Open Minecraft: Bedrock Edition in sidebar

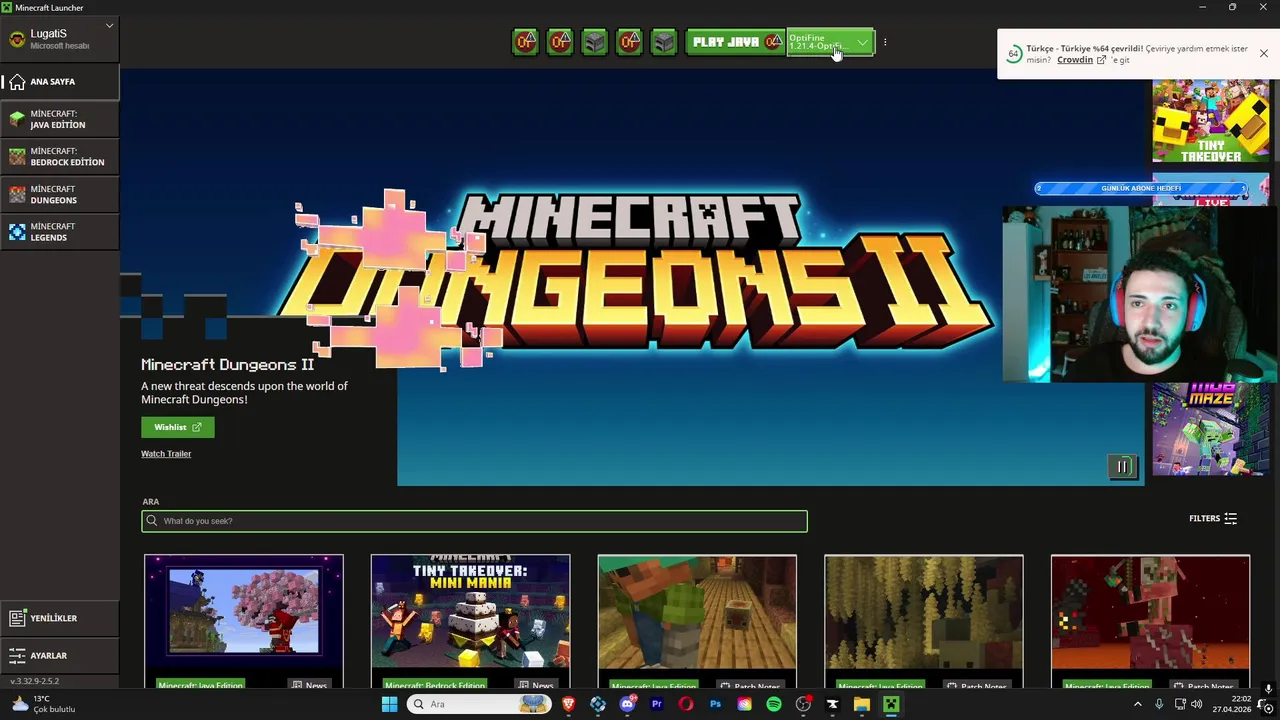(x=60, y=156)
